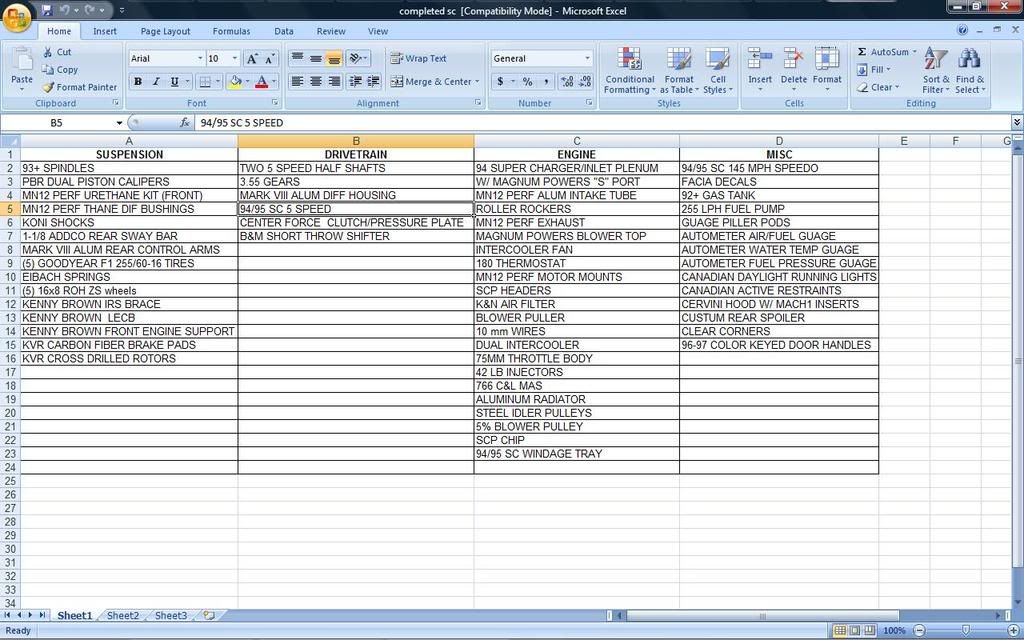This screenshot has height=640, width=1024.
Task: Paste clipboard contents
Action: [x=22, y=67]
